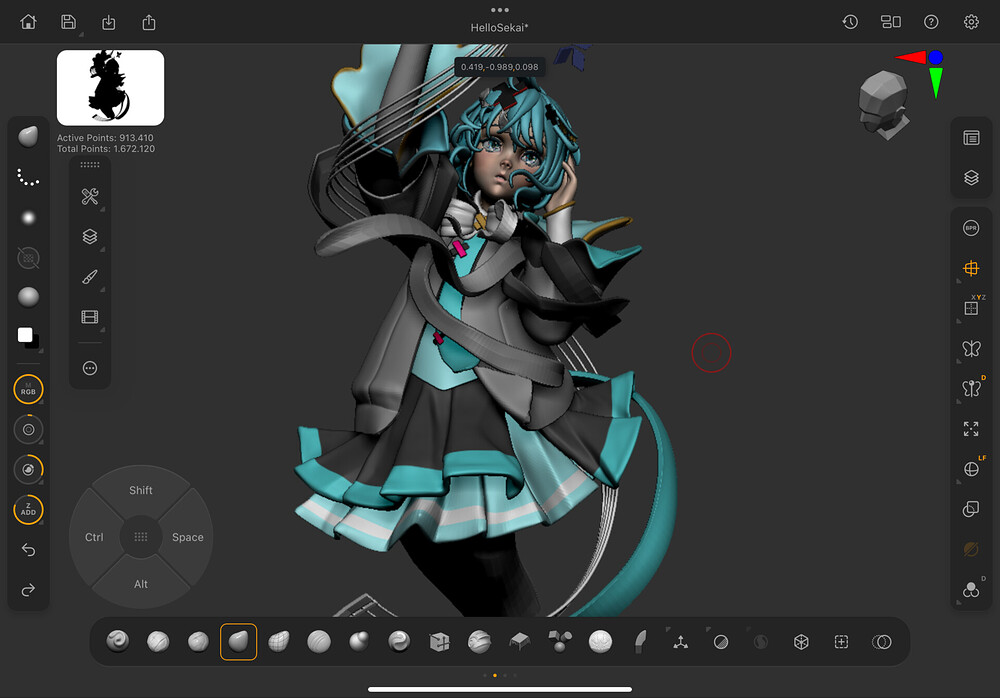Screen dimensions: 1000x698
Task: Click the three dots above HelloSekai title
Action: [500, 10]
